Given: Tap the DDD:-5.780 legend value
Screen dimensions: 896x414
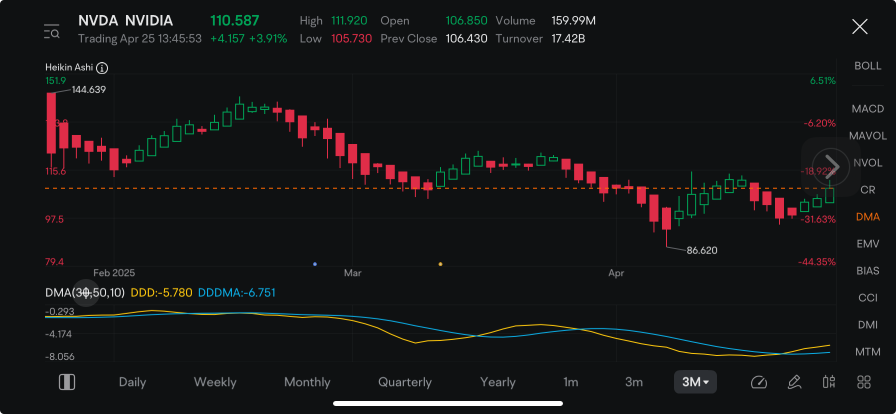Looking at the screenshot, I should pos(162,293).
